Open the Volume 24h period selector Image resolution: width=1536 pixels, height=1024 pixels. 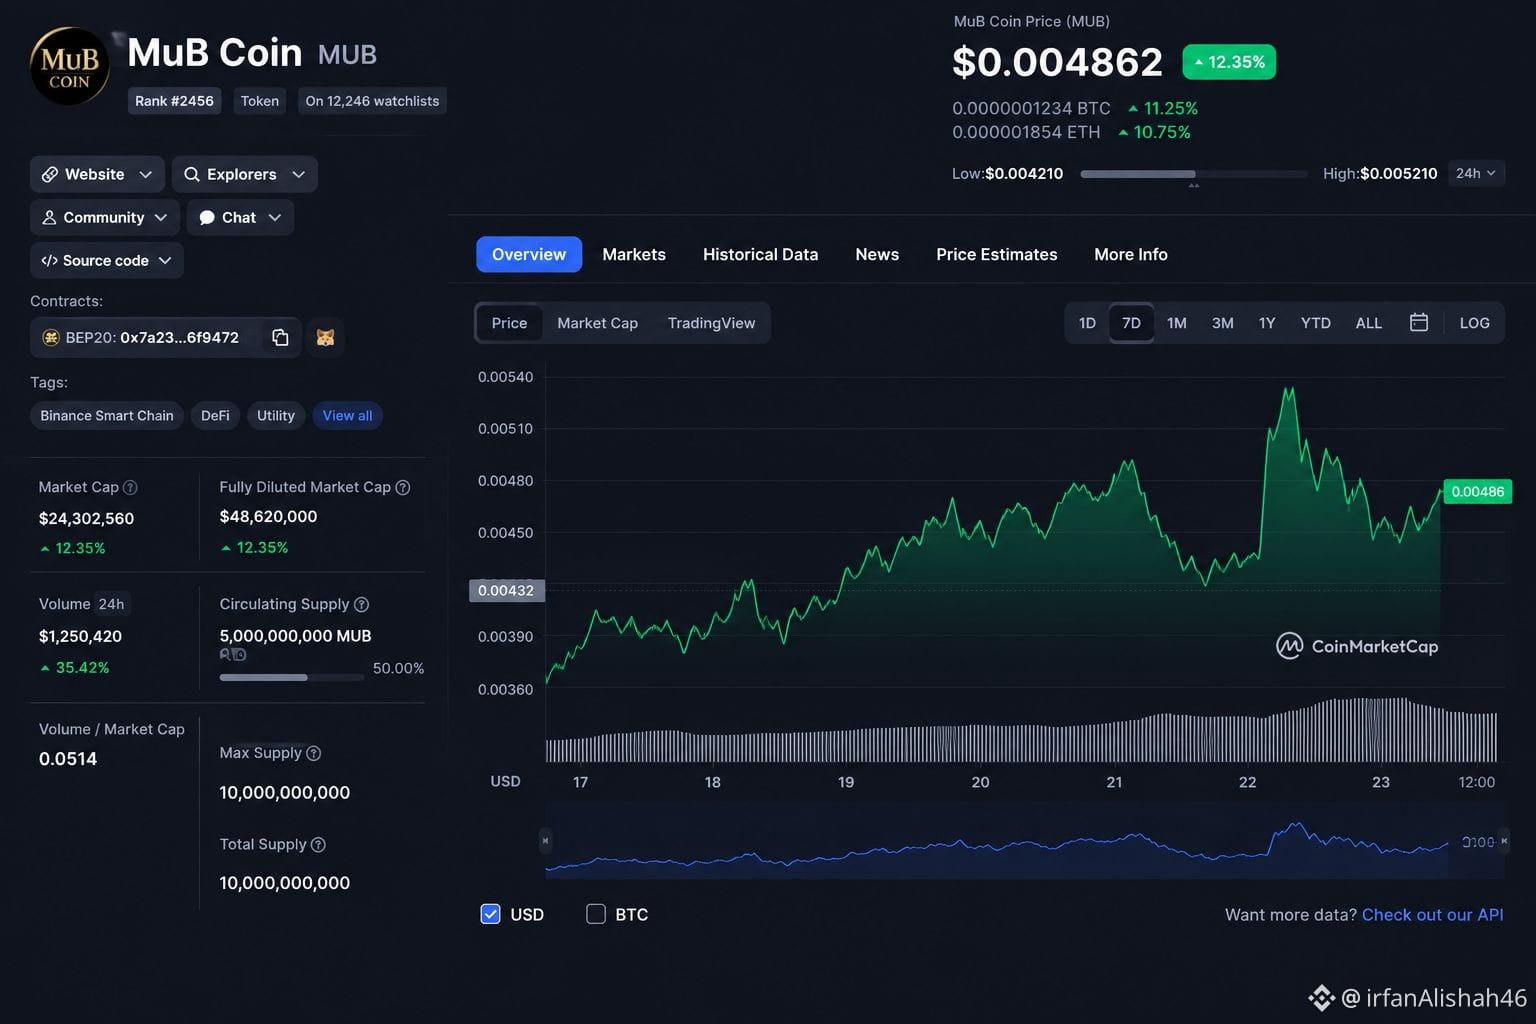111,604
